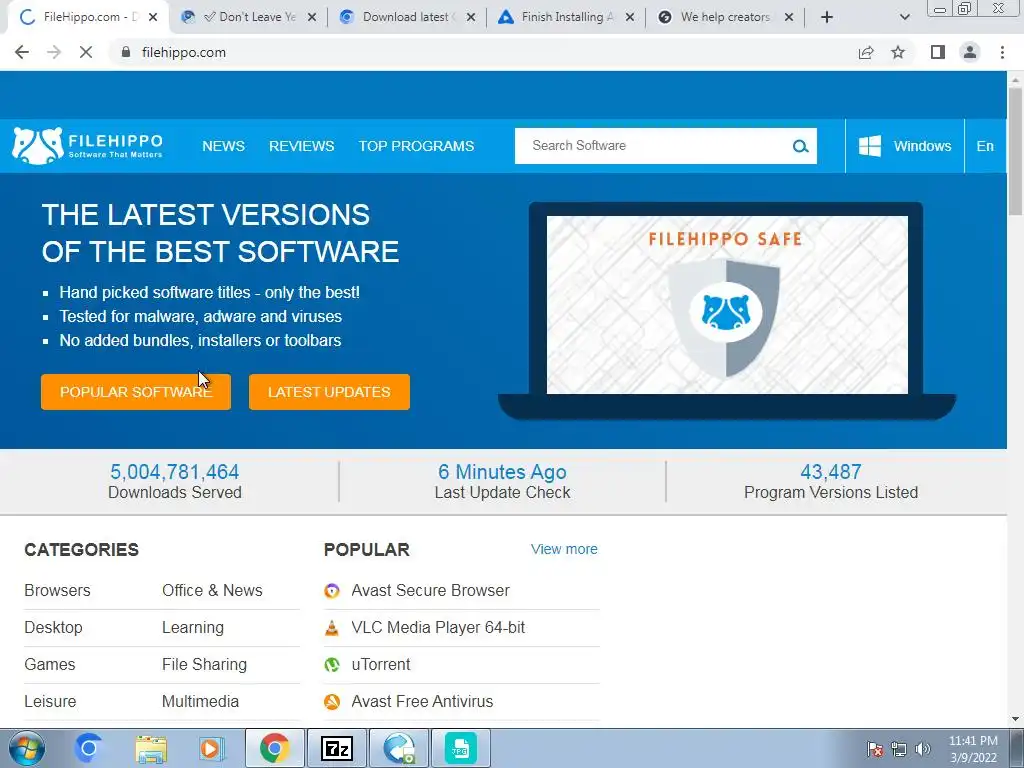Open the Avast Free Antivirus link

tap(422, 701)
